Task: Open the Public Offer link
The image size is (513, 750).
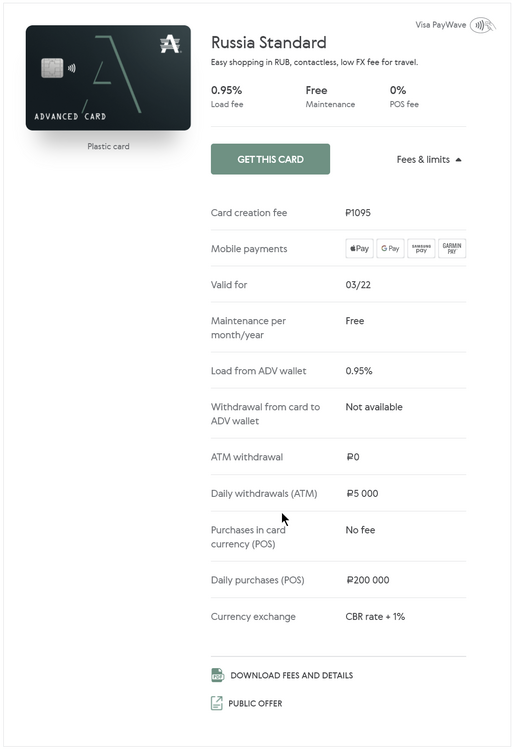Action: pos(255,704)
